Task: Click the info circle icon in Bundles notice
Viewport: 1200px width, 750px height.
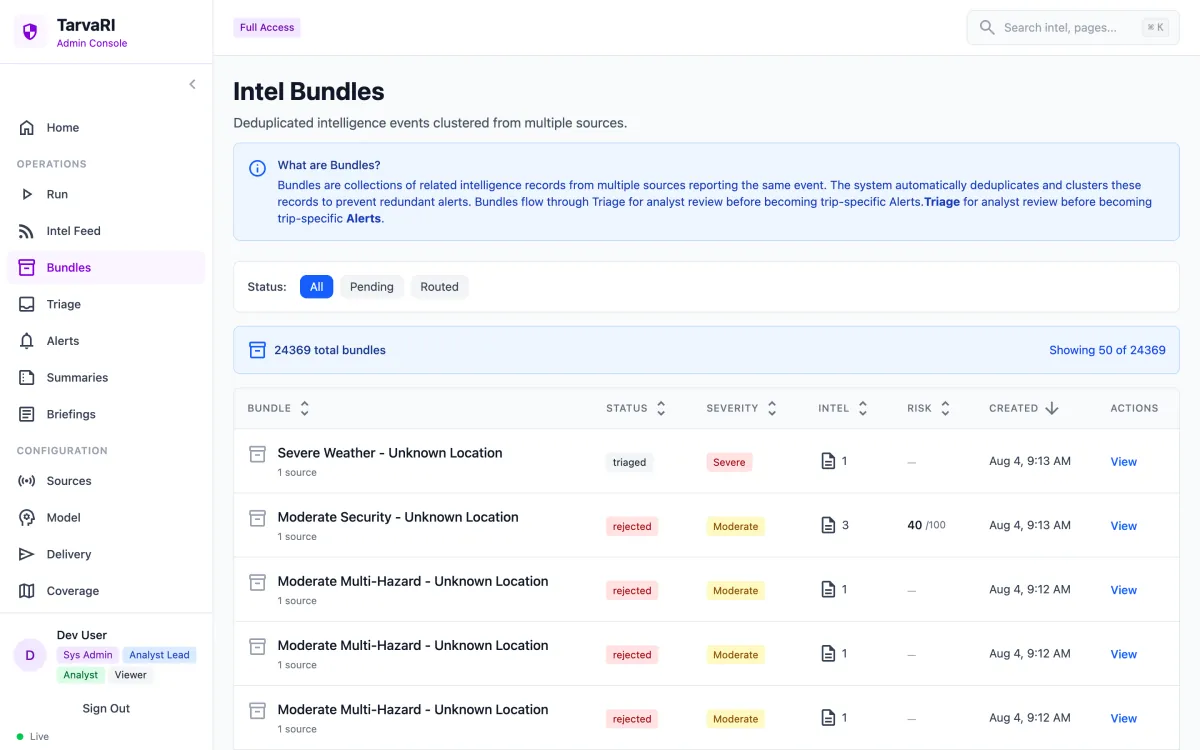Action: [257, 168]
